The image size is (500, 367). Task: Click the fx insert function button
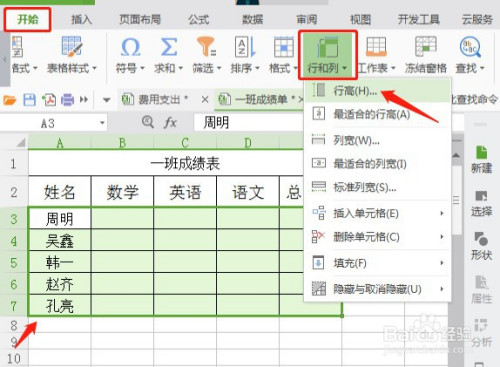tap(170, 123)
